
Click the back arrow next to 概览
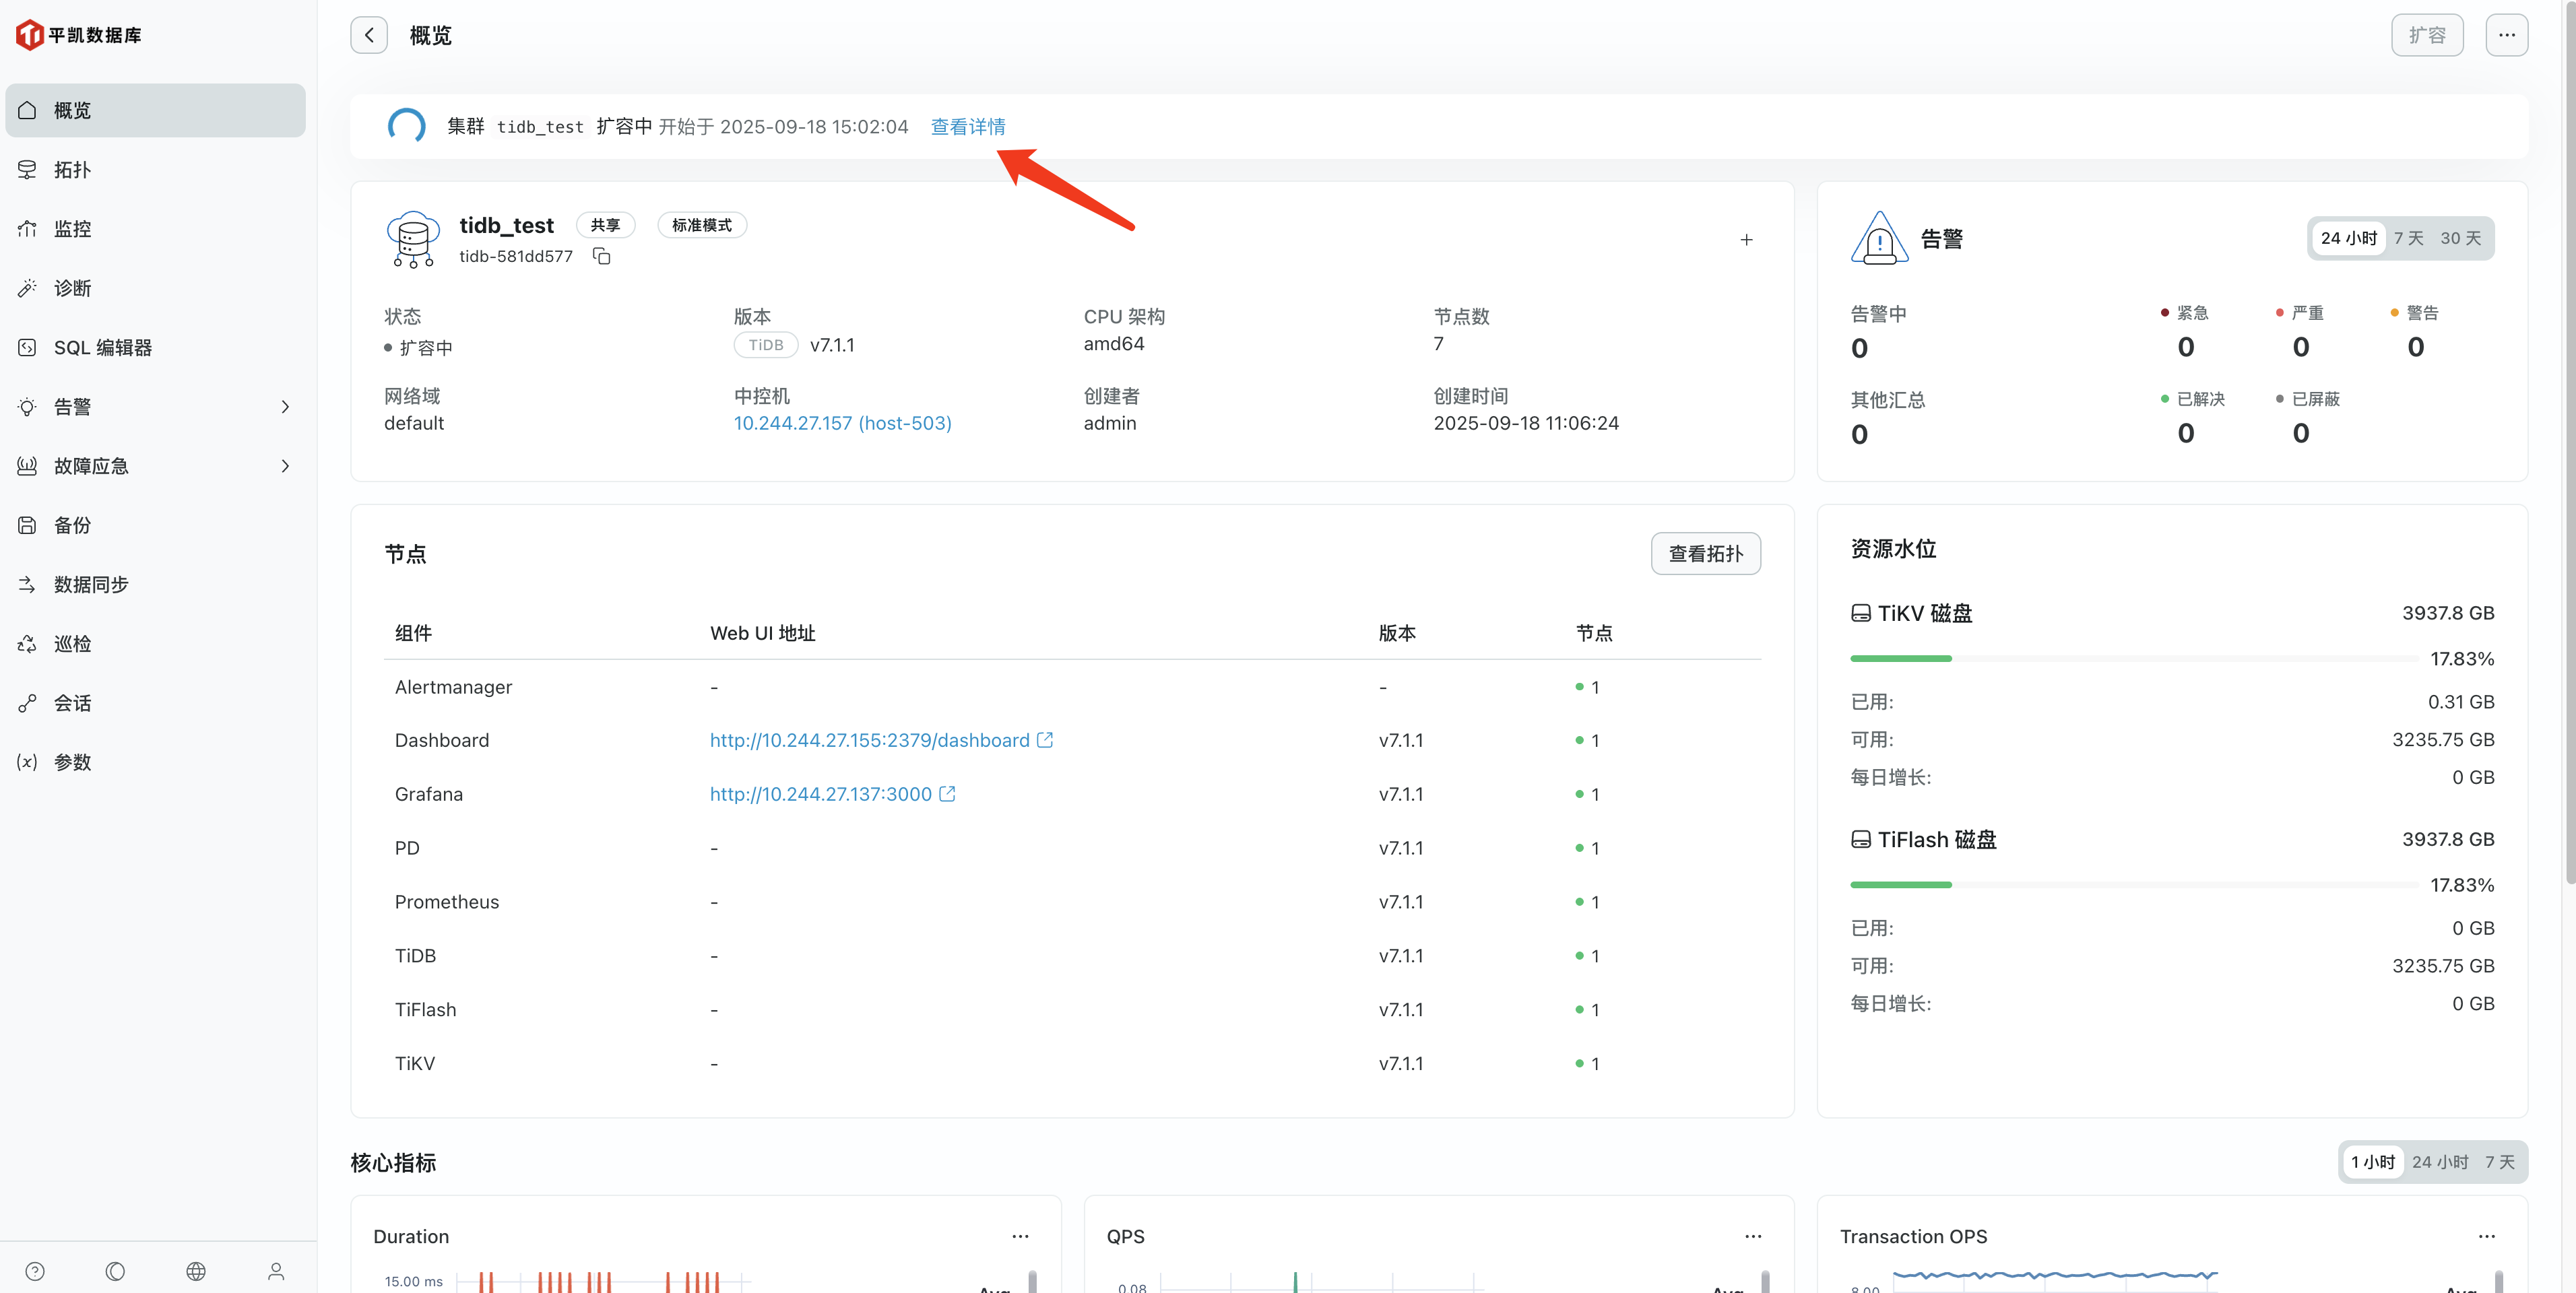369,35
